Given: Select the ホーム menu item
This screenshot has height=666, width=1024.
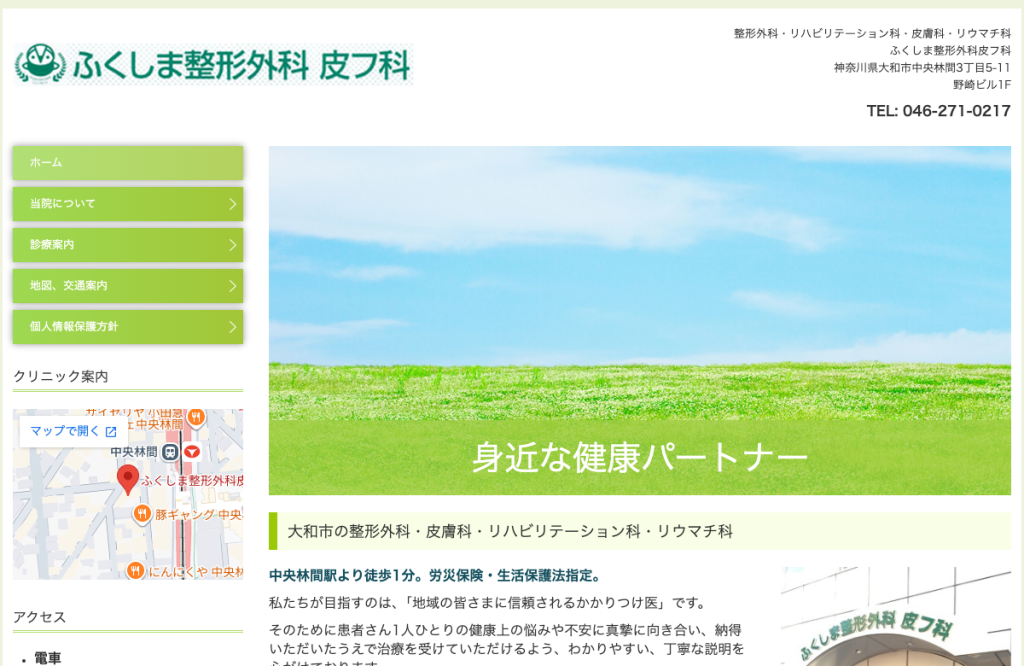Looking at the screenshot, I should point(128,163).
